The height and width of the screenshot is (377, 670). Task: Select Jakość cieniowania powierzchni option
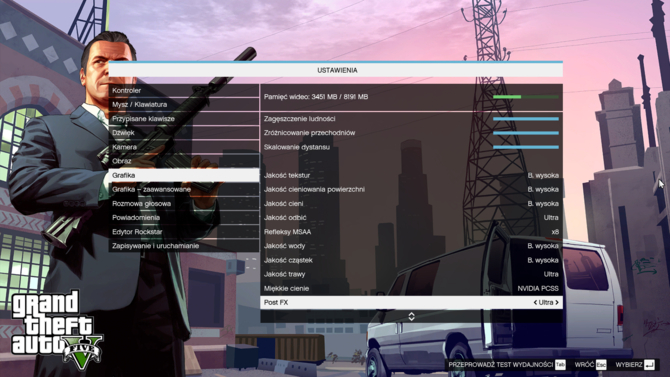click(411, 189)
